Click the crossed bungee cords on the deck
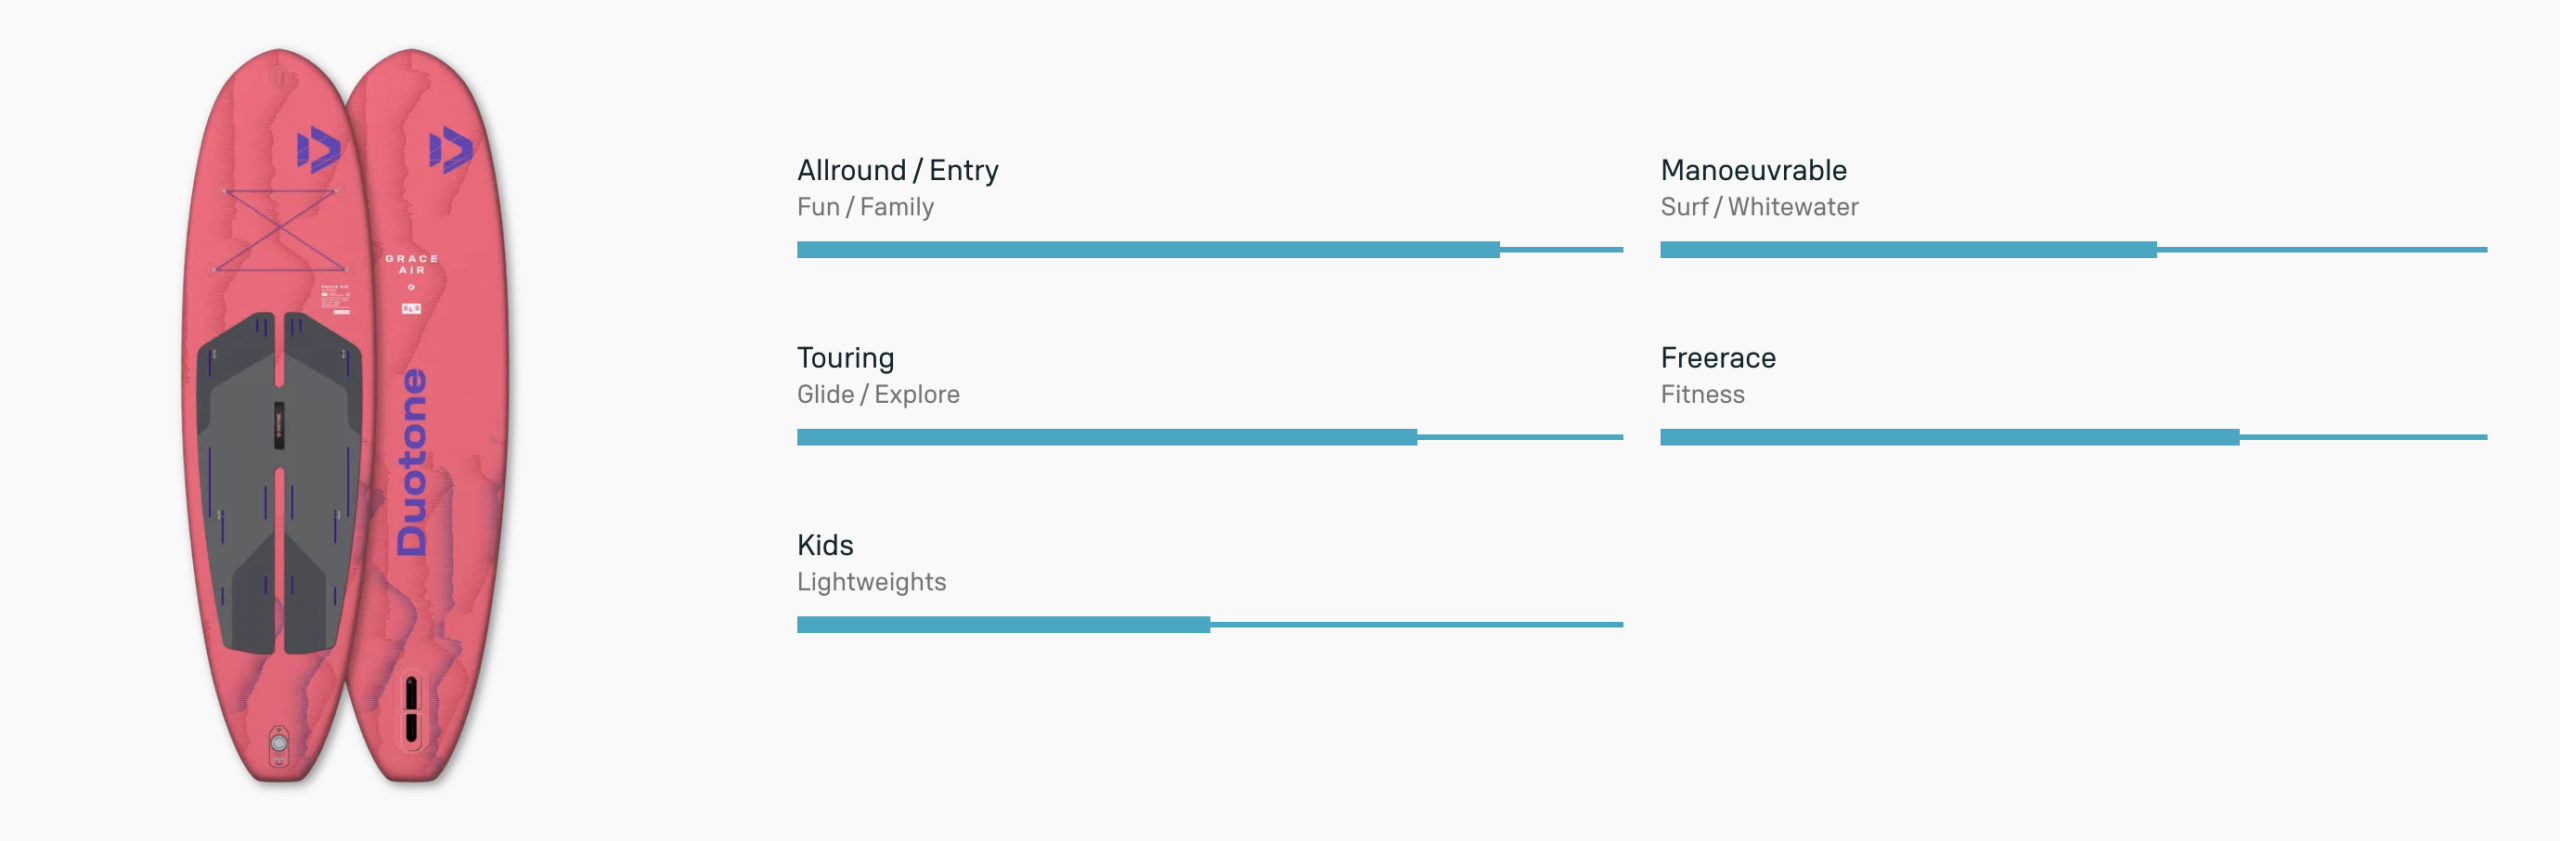 (x=280, y=229)
